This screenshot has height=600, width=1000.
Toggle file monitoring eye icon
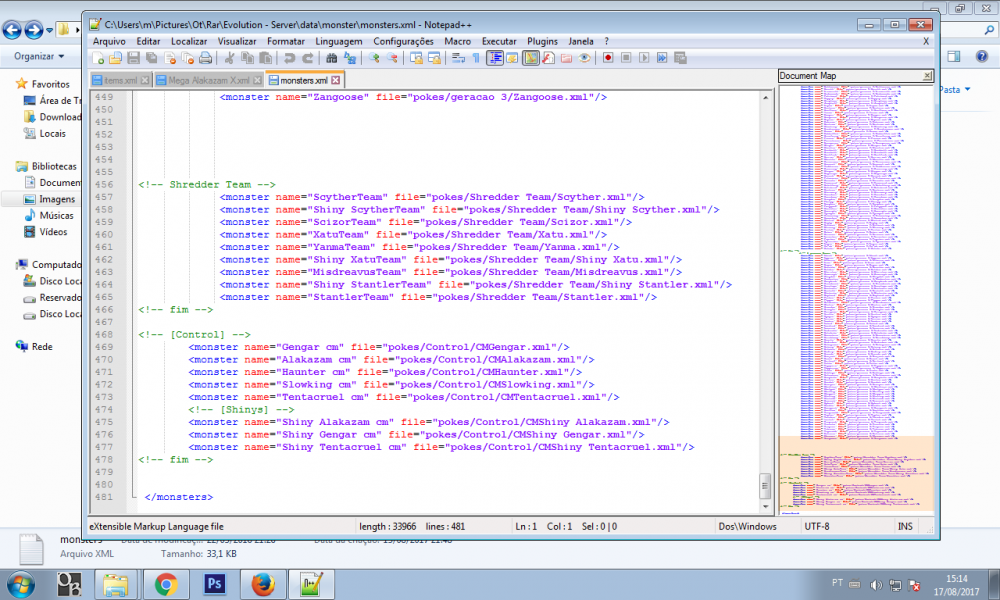[x=584, y=58]
